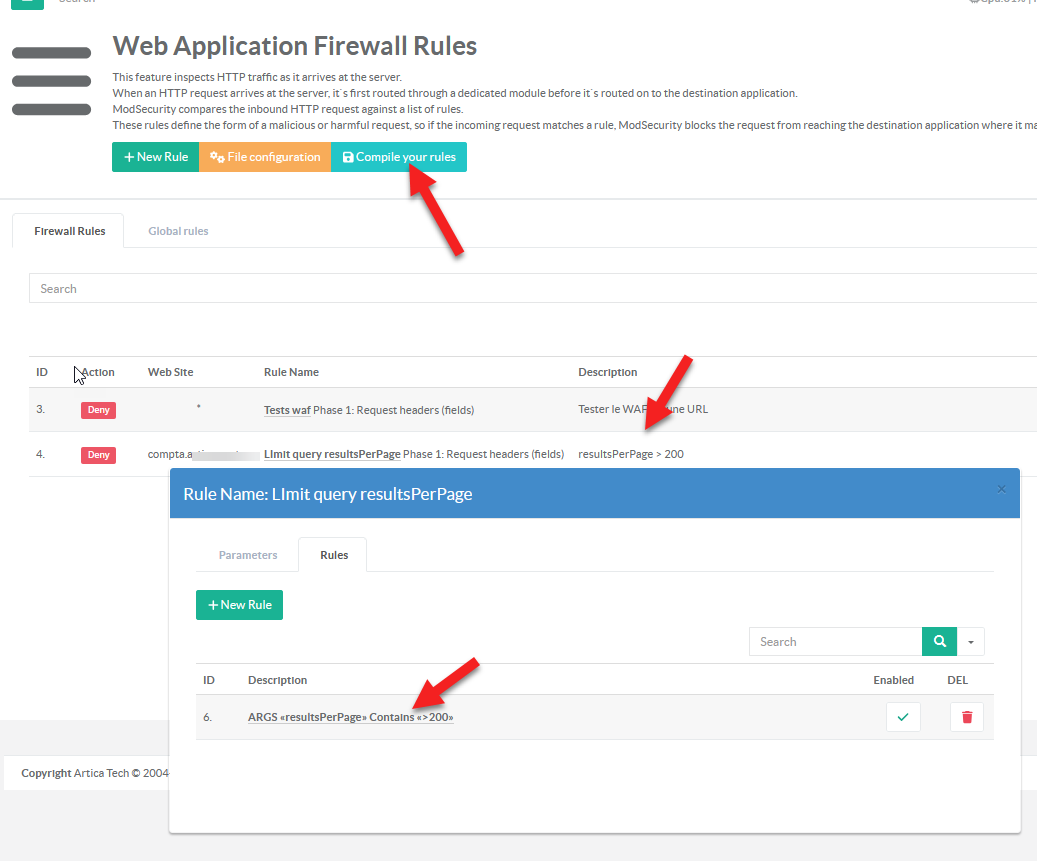Switch to the Global rules tab
This screenshot has height=861, width=1037.
(x=178, y=231)
